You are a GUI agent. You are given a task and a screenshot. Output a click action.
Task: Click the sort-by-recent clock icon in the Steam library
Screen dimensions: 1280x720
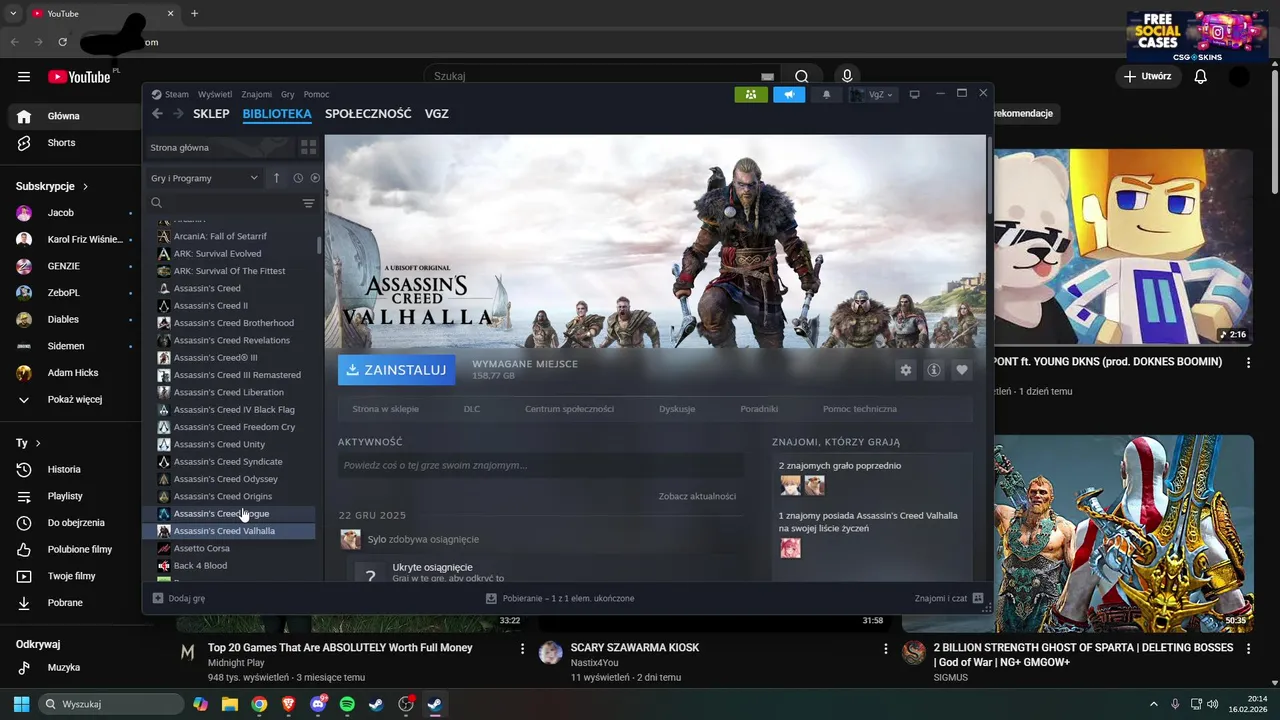pos(298,178)
